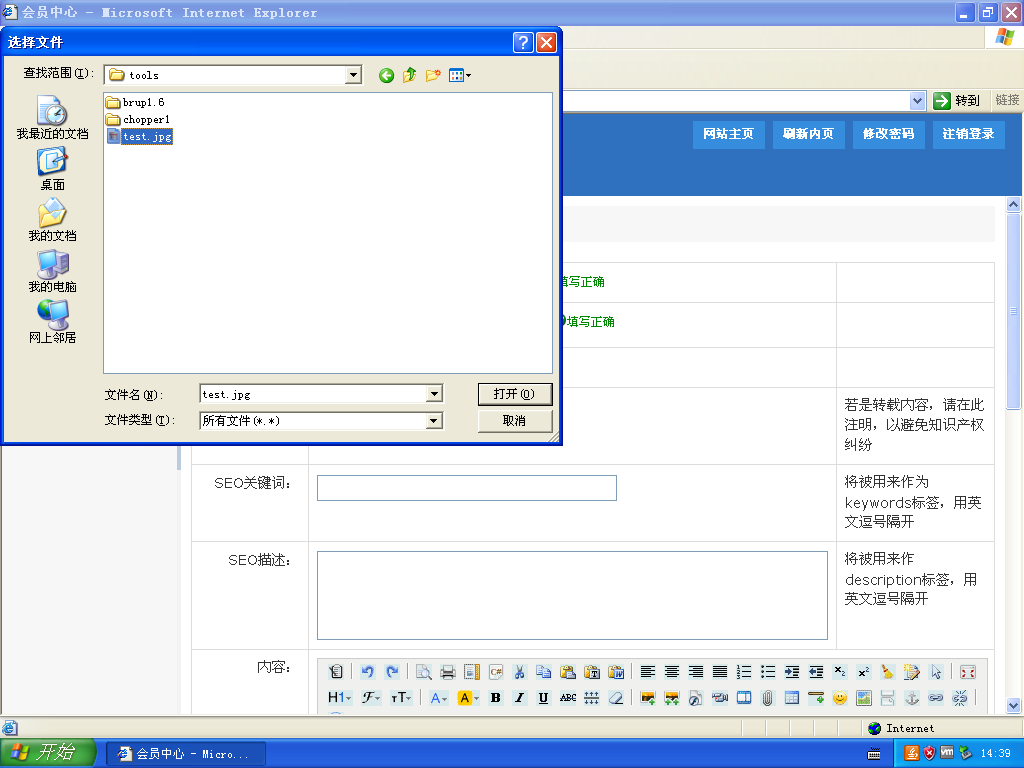Click inside the SEO关键词 input field
Viewport: 1024px width, 768px height.
(x=466, y=488)
